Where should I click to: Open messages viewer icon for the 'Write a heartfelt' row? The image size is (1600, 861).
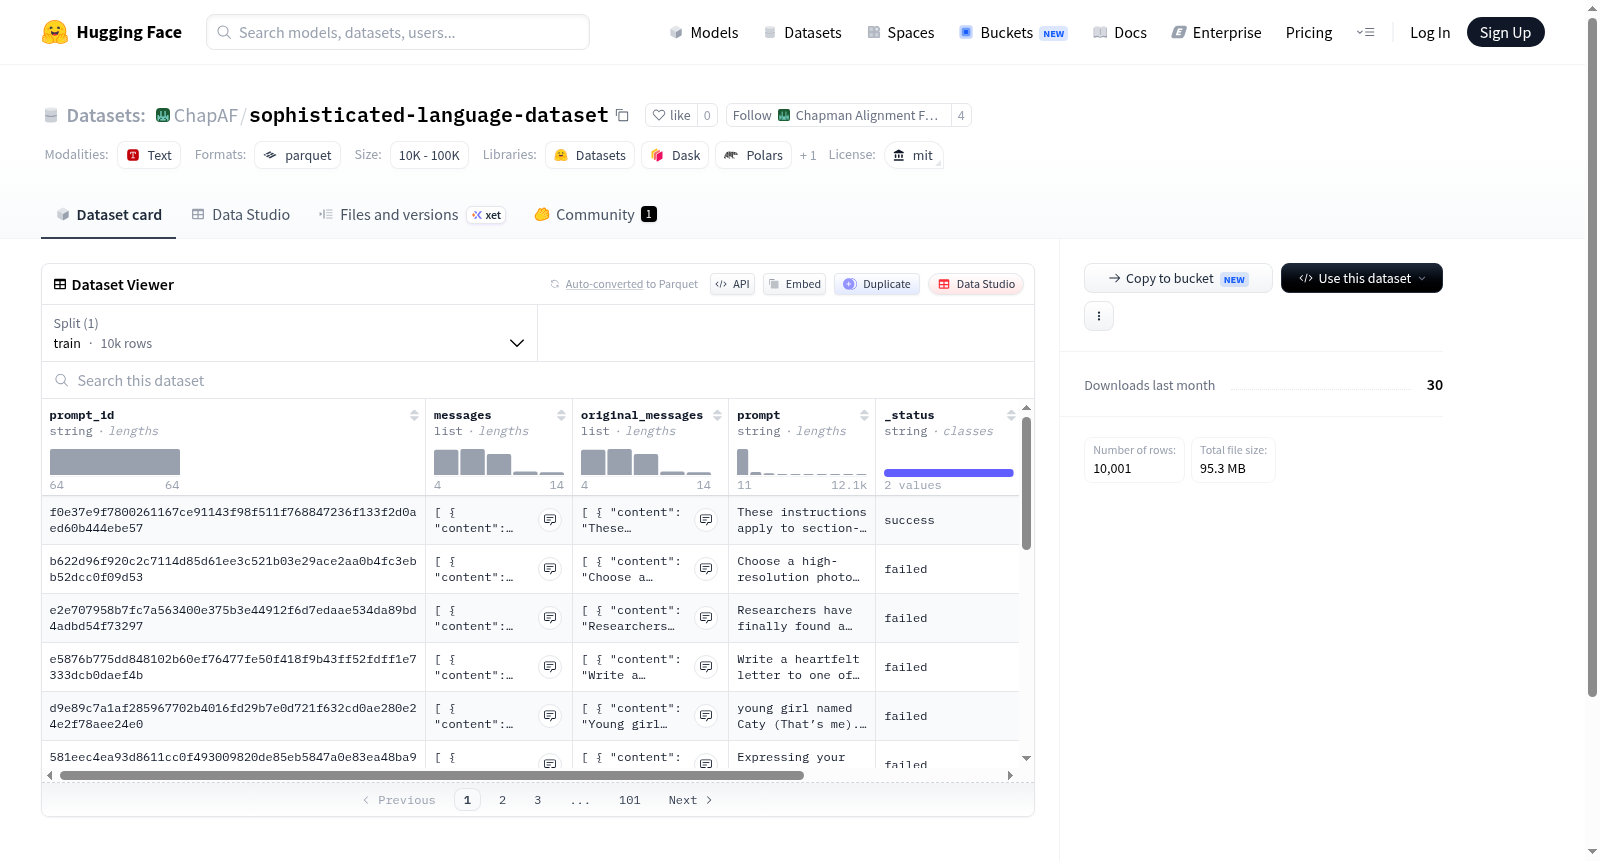[550, 667]
